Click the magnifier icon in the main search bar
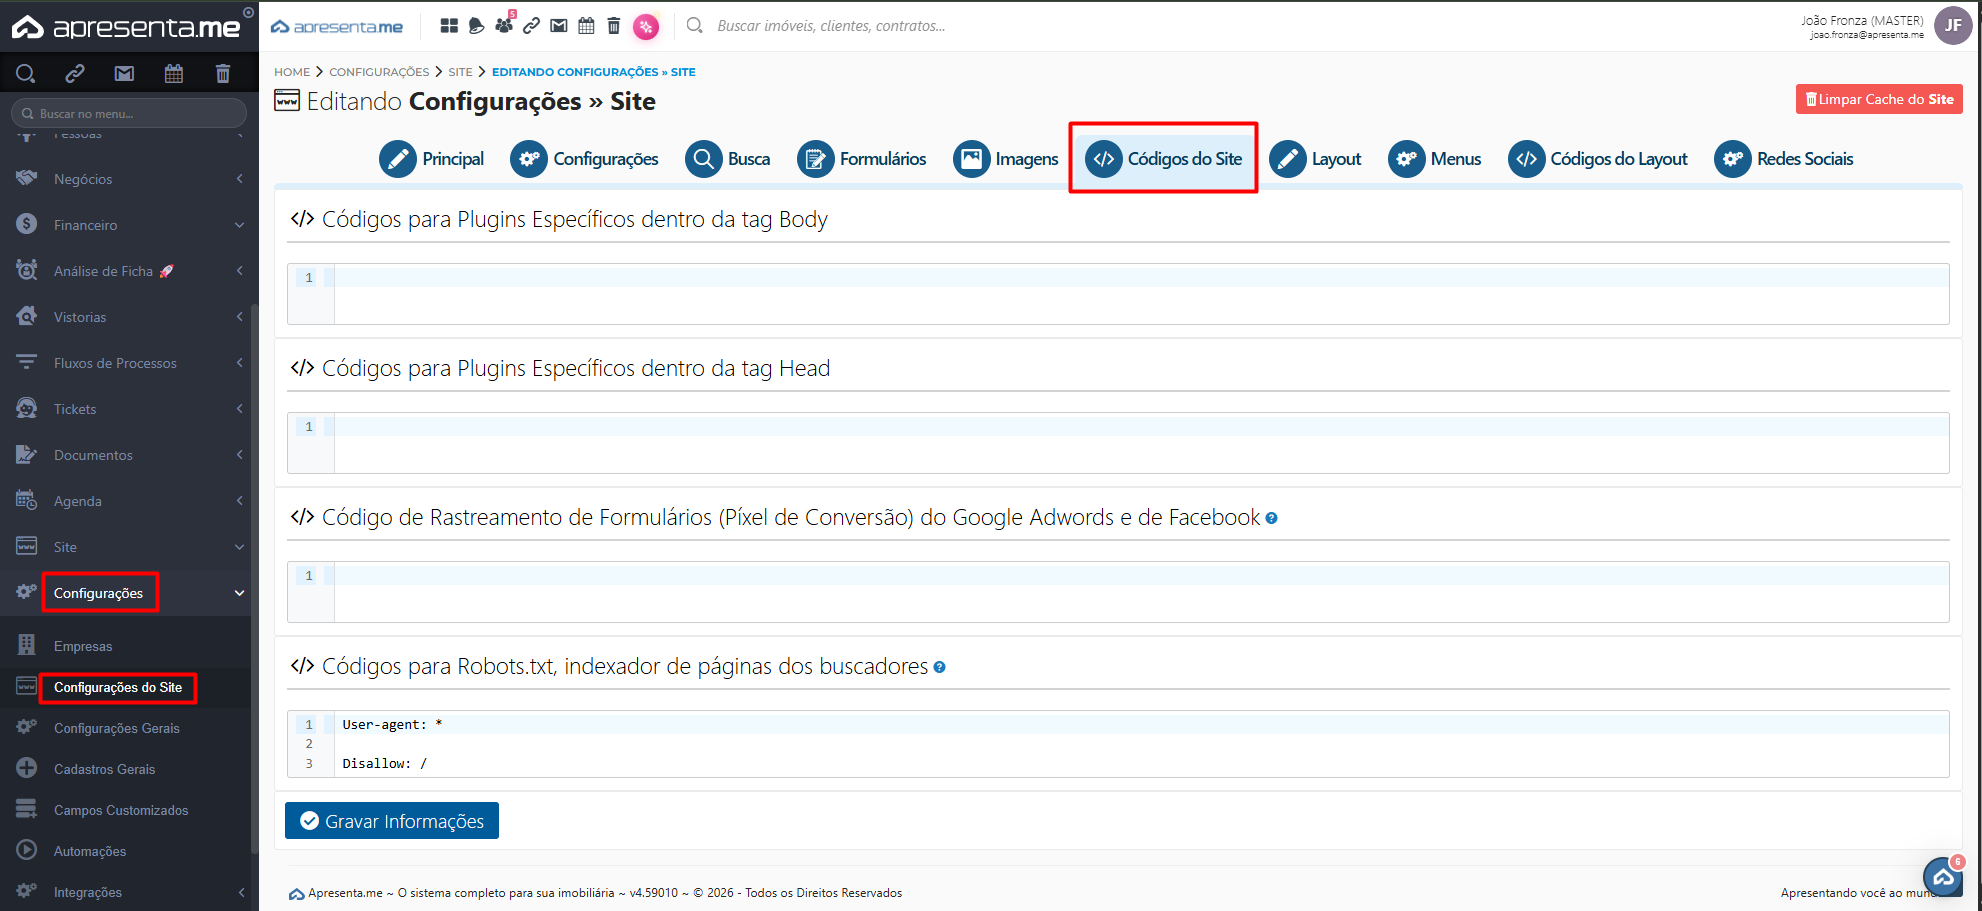 tap(695, 26)
